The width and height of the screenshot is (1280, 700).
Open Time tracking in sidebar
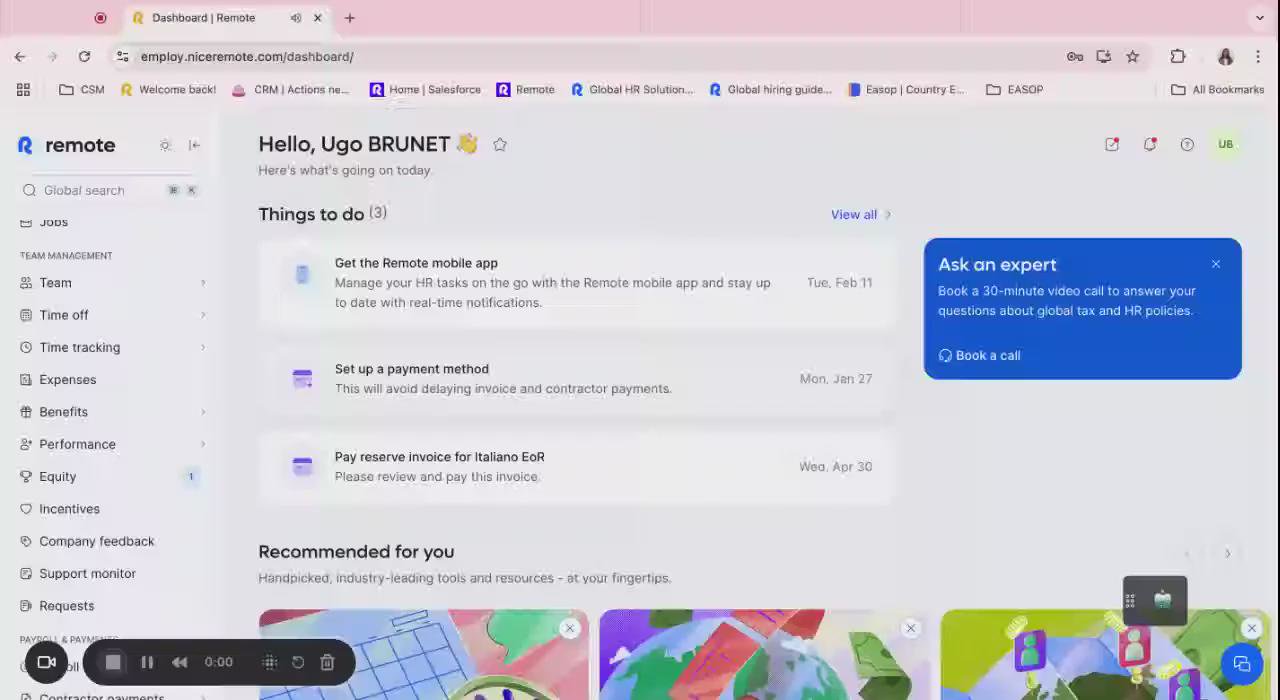(80, 347)
